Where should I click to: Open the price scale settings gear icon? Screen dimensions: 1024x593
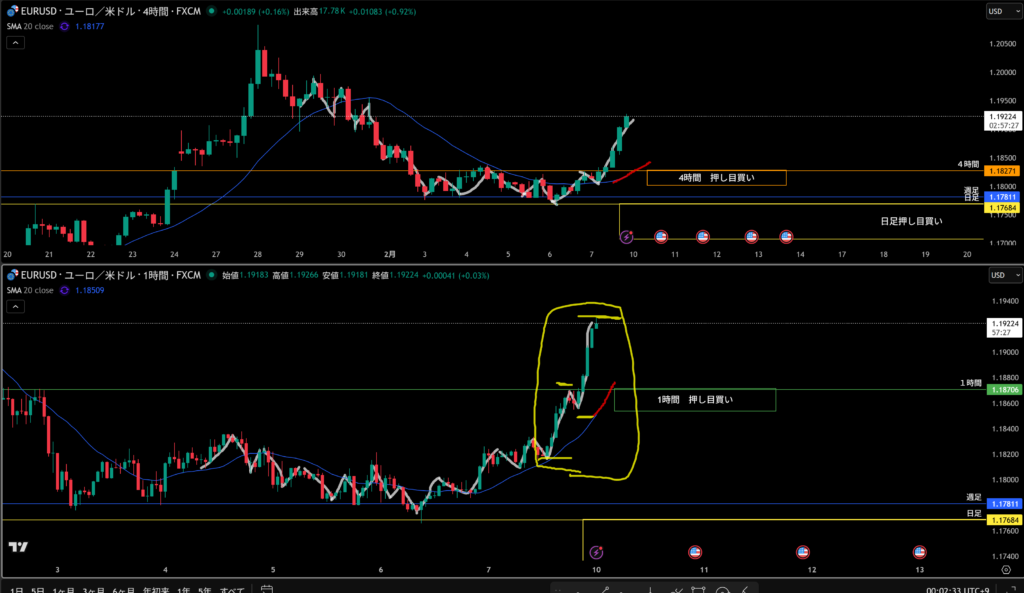click(x=1005, y=569)
